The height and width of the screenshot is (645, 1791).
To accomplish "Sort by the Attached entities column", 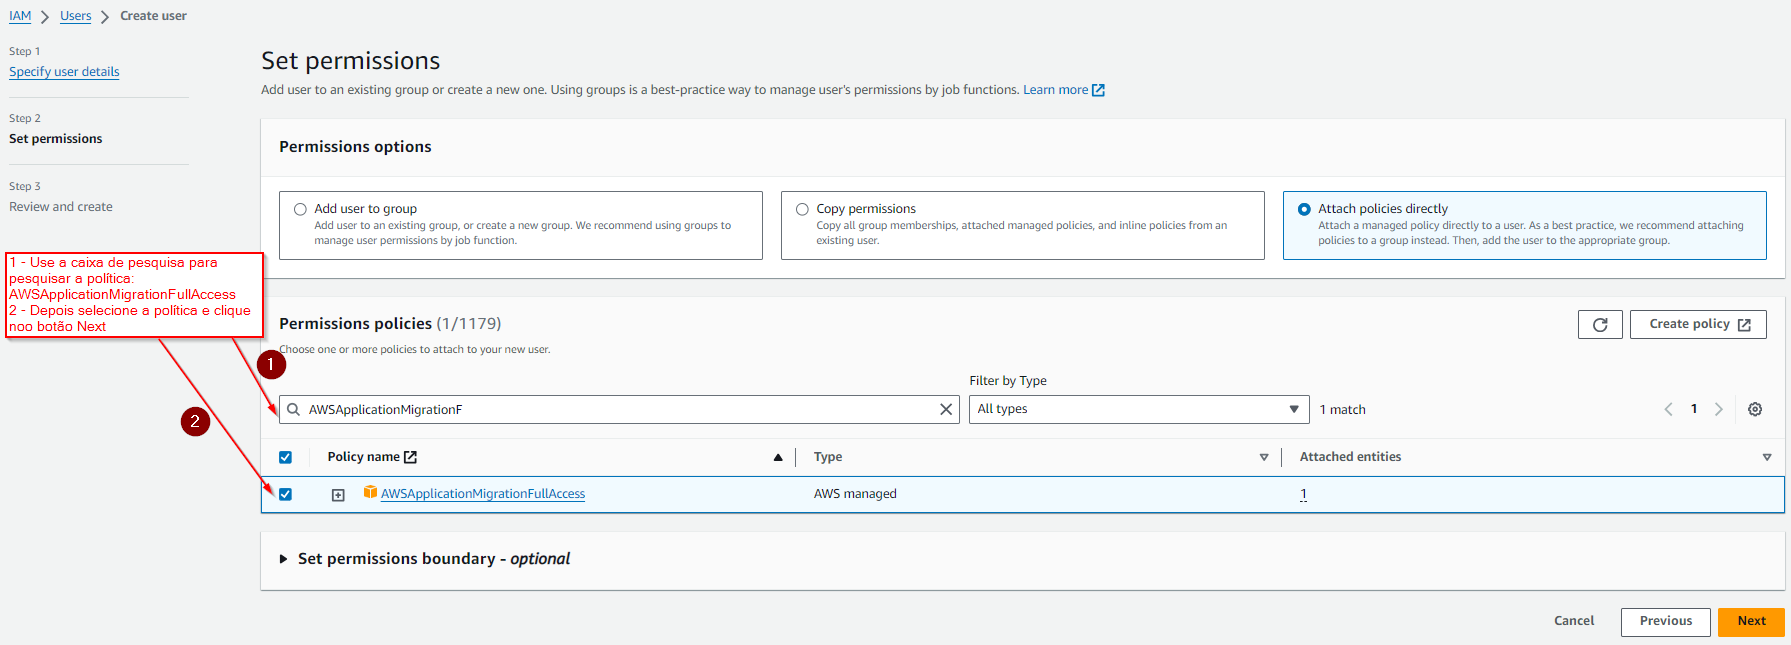I will point(1766,457).
